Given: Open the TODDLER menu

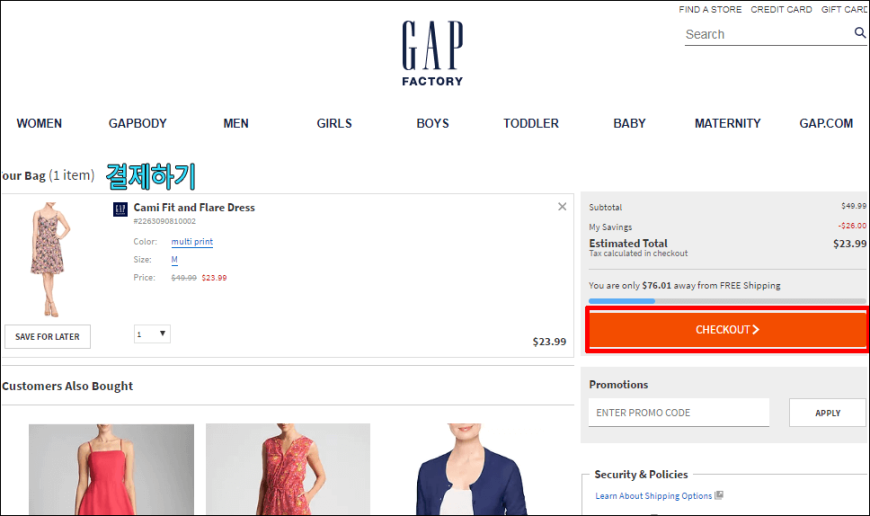Looking at the screenshot, I should point(531,123).
